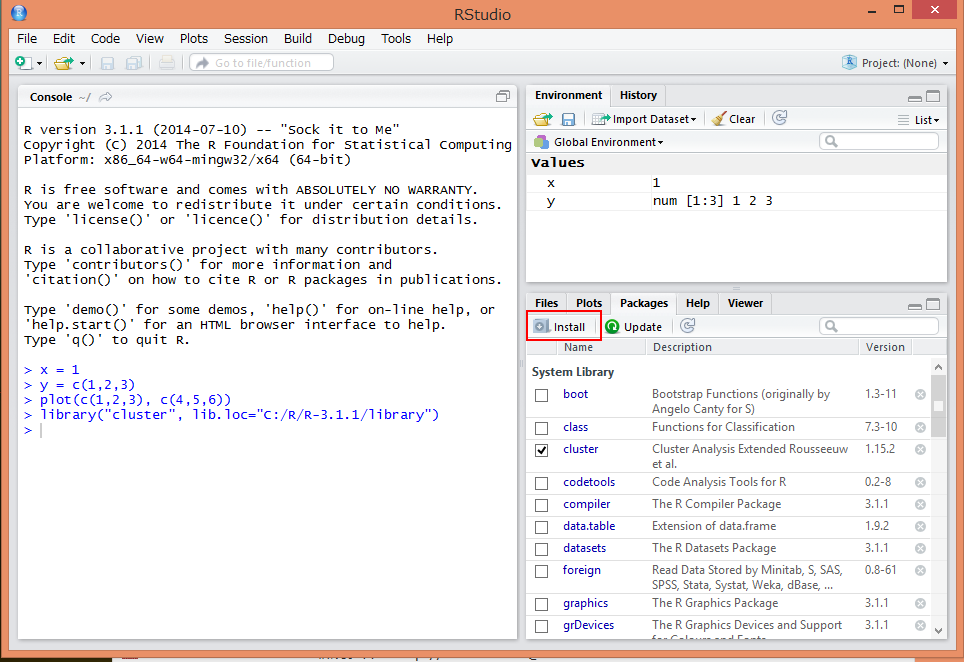Image resolution: width=964 pixels, height=662 pixels.
Task: Click the RStudio logo in the title bar
Action: (x=19, y=13)
